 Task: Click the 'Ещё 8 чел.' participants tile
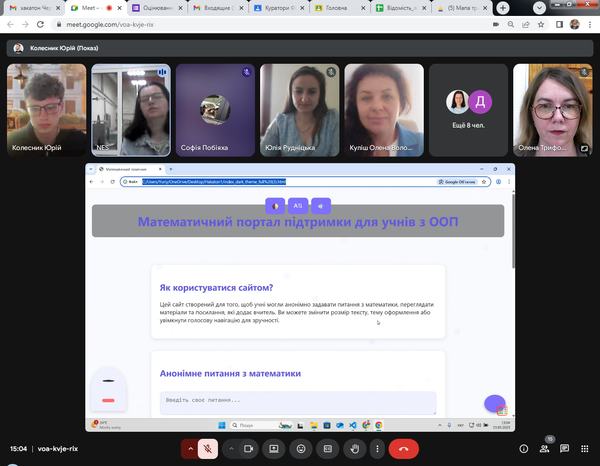(469, 110)
